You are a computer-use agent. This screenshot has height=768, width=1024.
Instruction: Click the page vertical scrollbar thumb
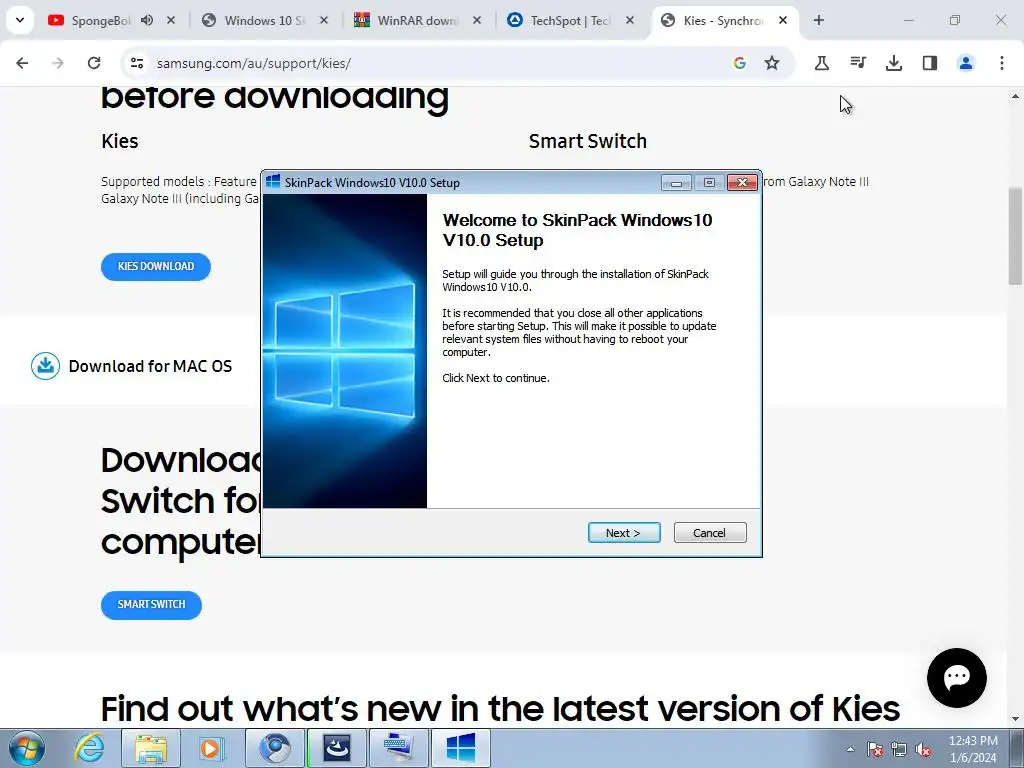(x=1015, y=236)
